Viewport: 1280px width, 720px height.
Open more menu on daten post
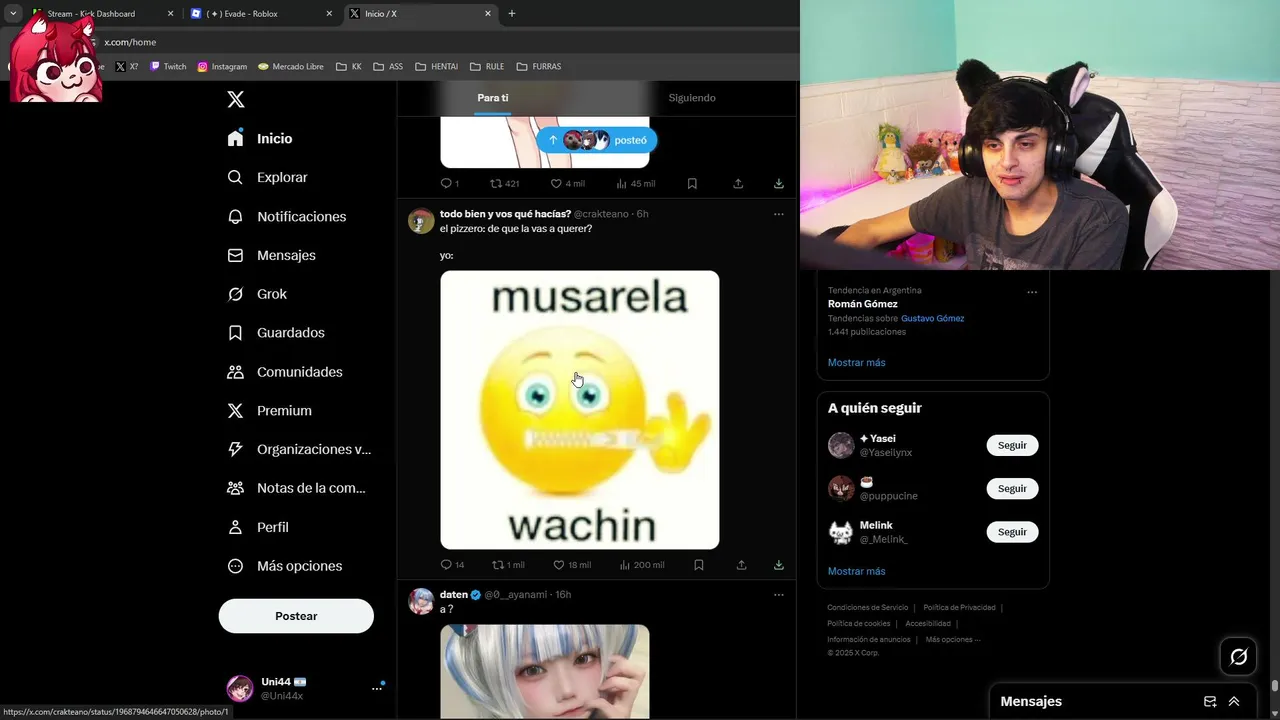778,595
